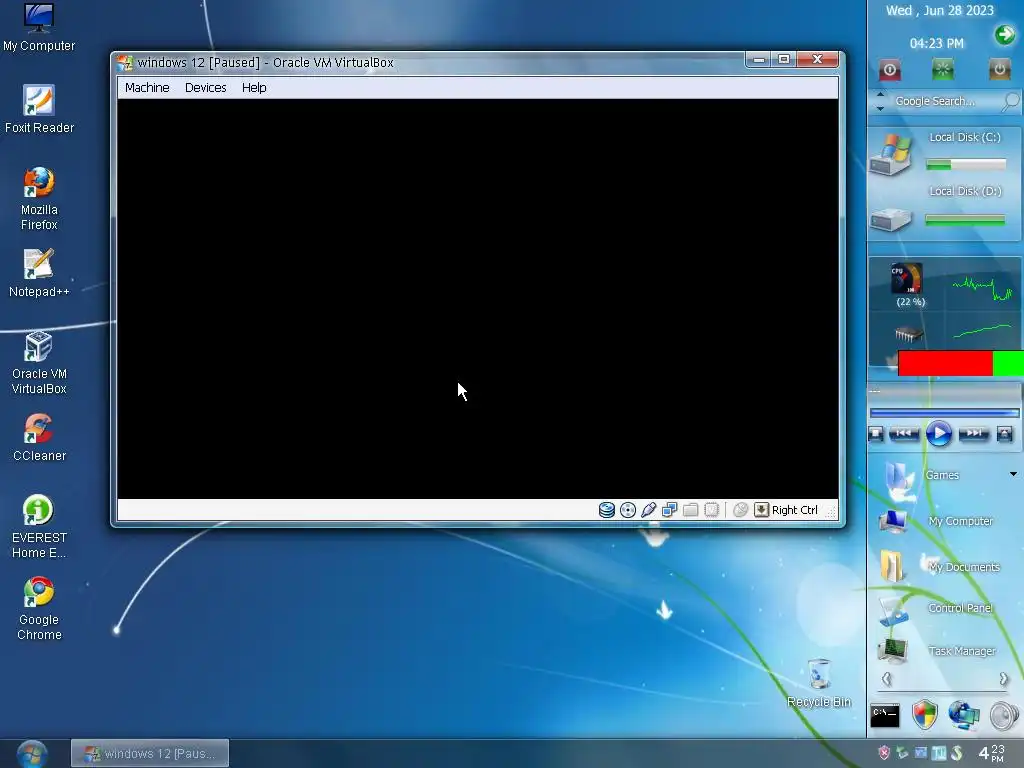This screenshot has width=1024, height=768.
Task: Click the orange power standby button in sidebar
Action: (x=999, y=69)
